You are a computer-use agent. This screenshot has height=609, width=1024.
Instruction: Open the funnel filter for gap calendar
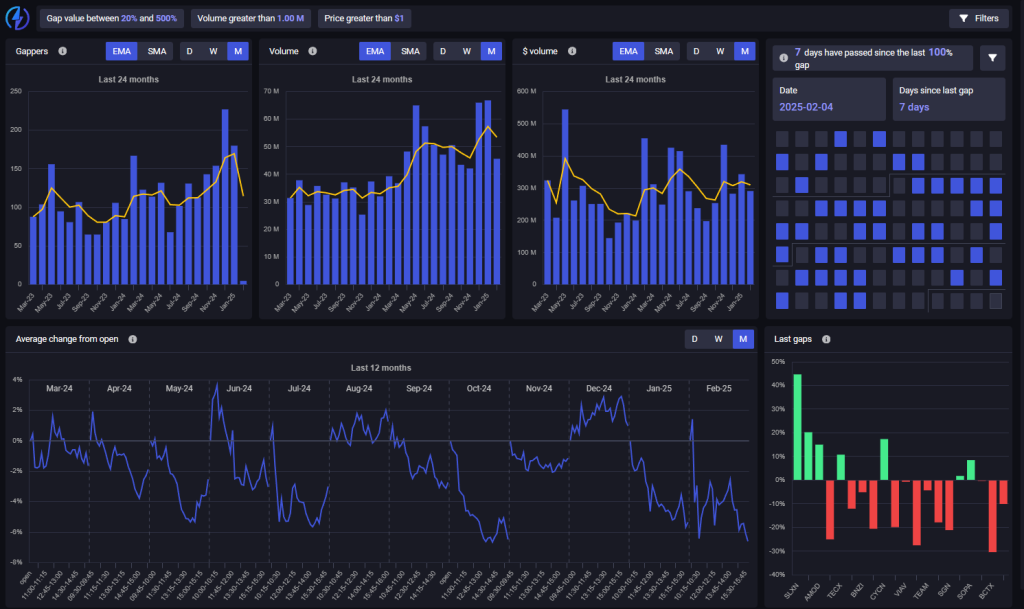[992, 58]
